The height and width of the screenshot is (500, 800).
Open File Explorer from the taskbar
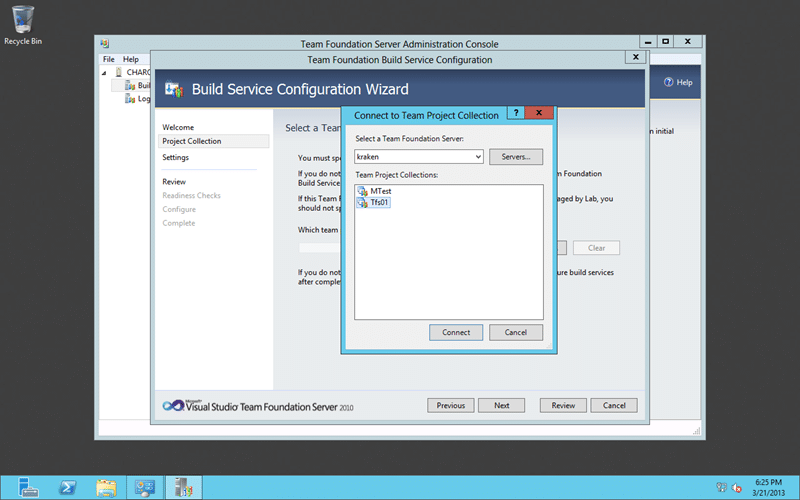click(x=106, y=488)
